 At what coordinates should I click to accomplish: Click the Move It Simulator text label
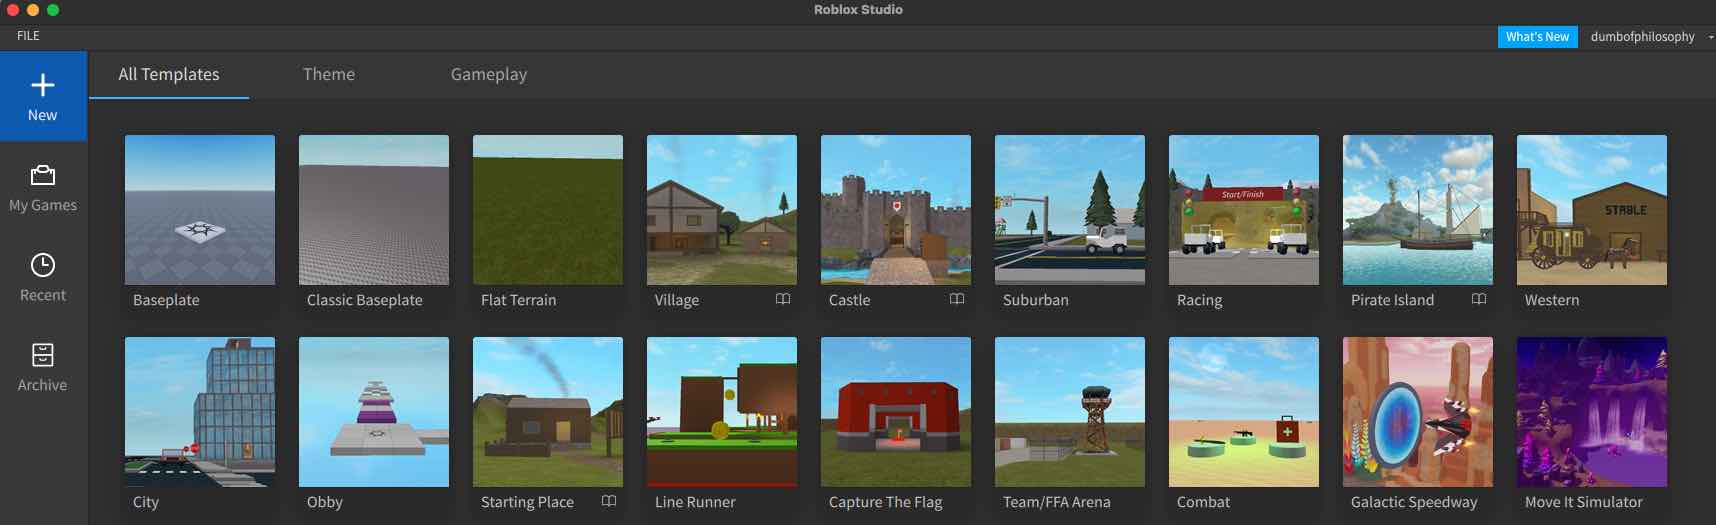(x=1584, y=502)
